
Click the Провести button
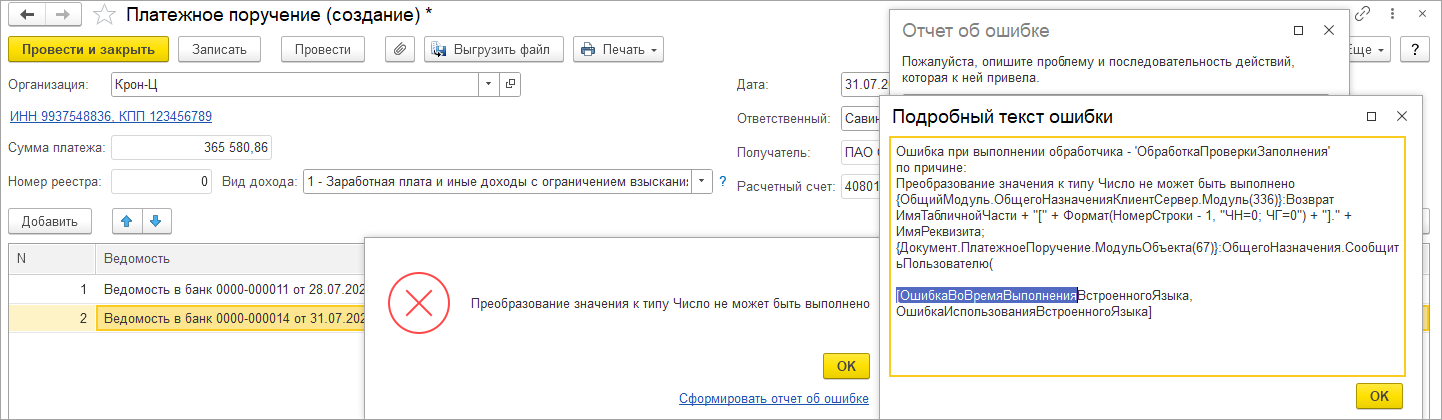coord(323,48)
